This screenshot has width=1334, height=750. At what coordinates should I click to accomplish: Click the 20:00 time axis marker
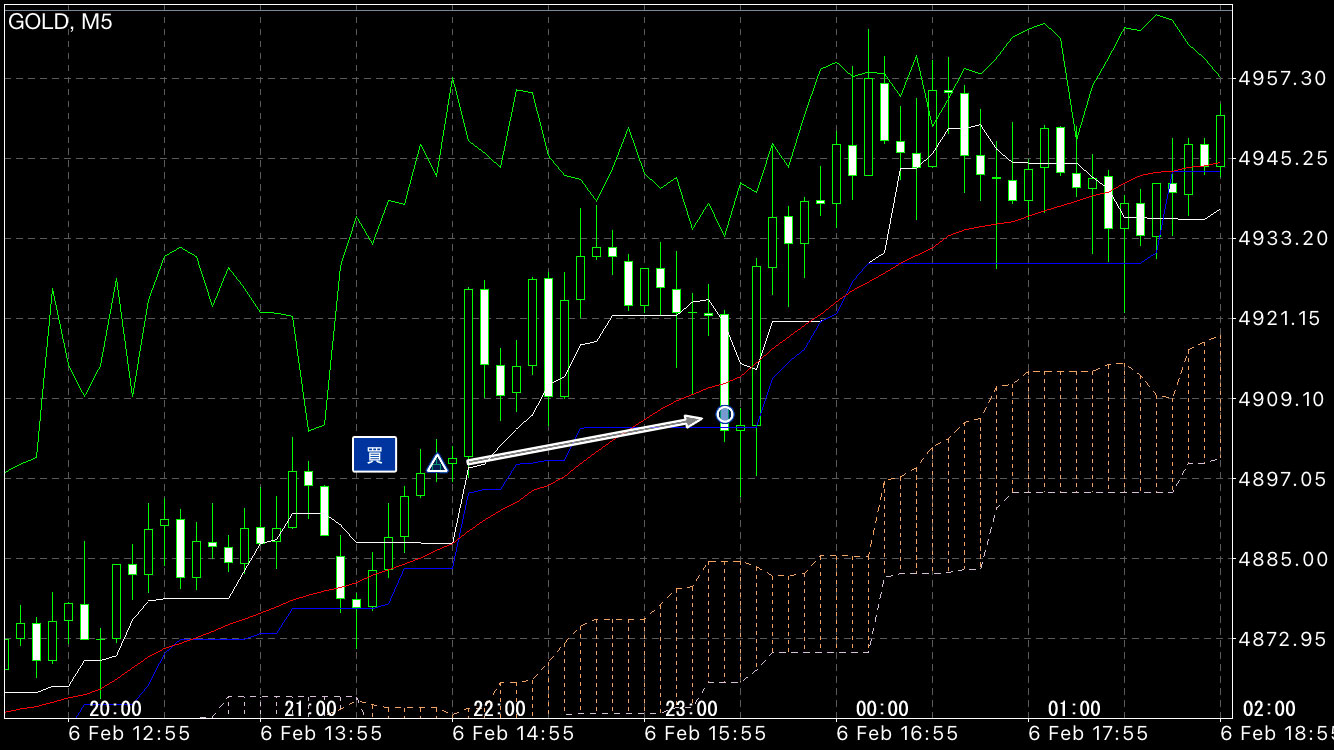click(115, 709)
